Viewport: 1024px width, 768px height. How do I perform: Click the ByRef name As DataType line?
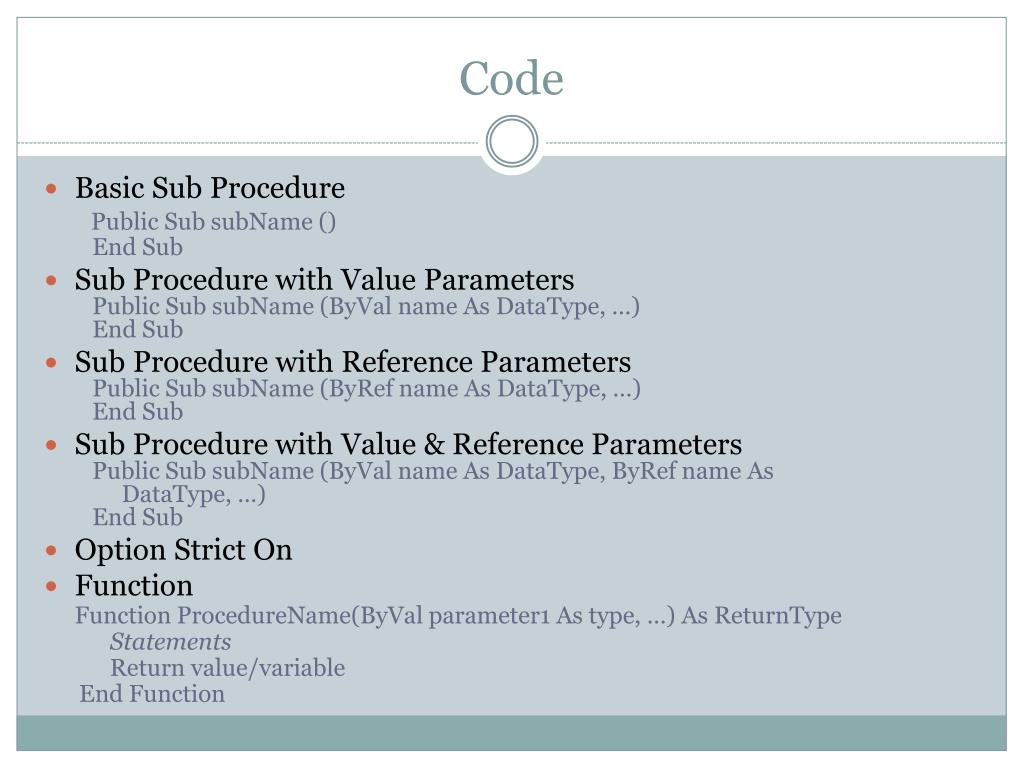366,389
